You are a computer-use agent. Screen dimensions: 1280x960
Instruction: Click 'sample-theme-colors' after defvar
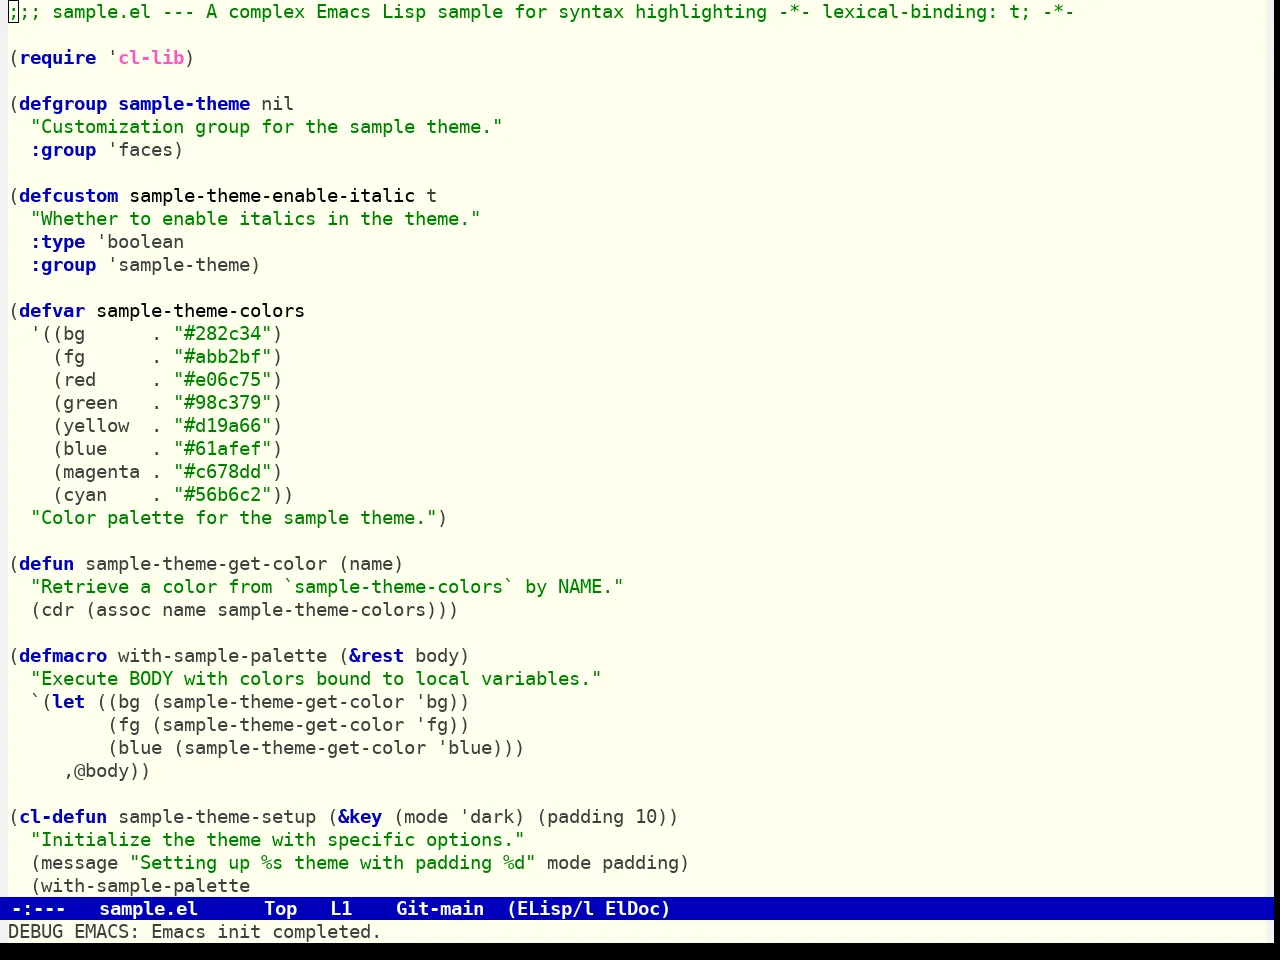[200, 311]
